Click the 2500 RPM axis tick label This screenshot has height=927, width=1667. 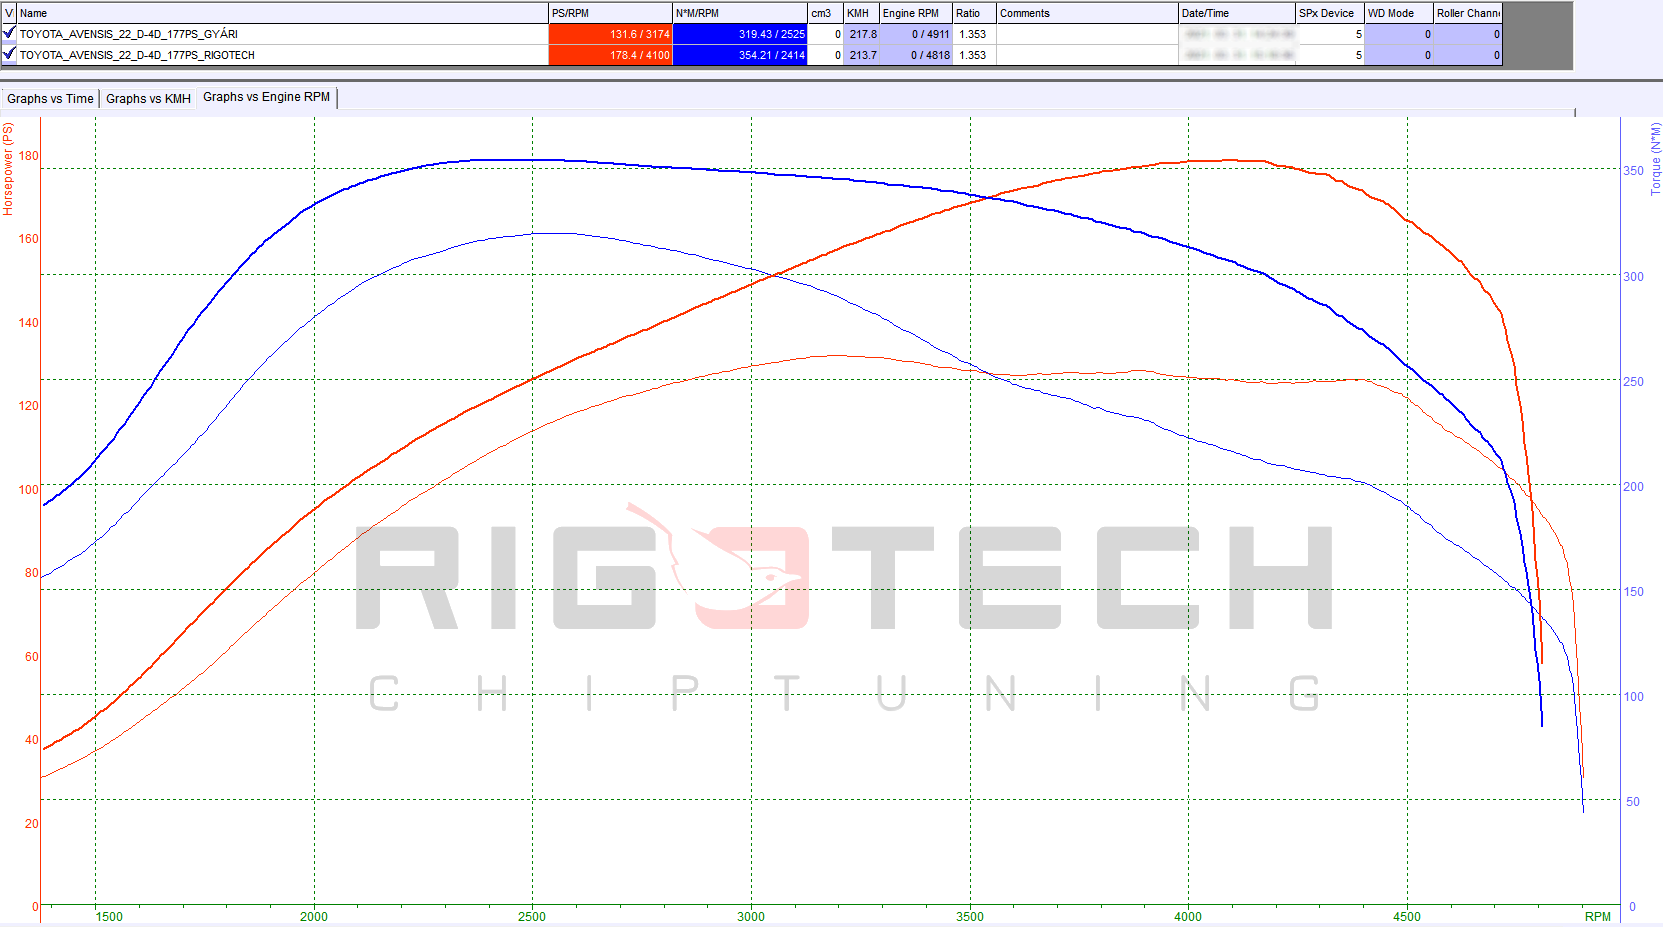(532, 916)
